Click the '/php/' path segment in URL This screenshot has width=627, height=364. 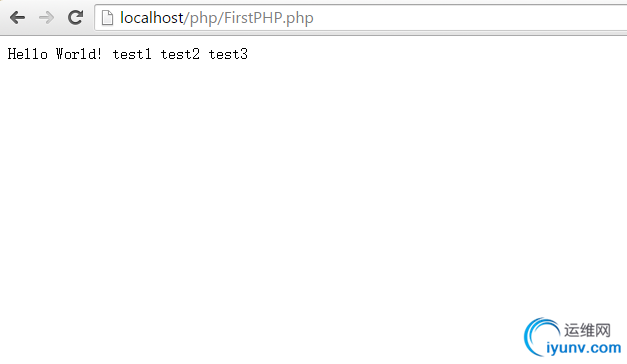pyautogui.click(x=204, y=18)
